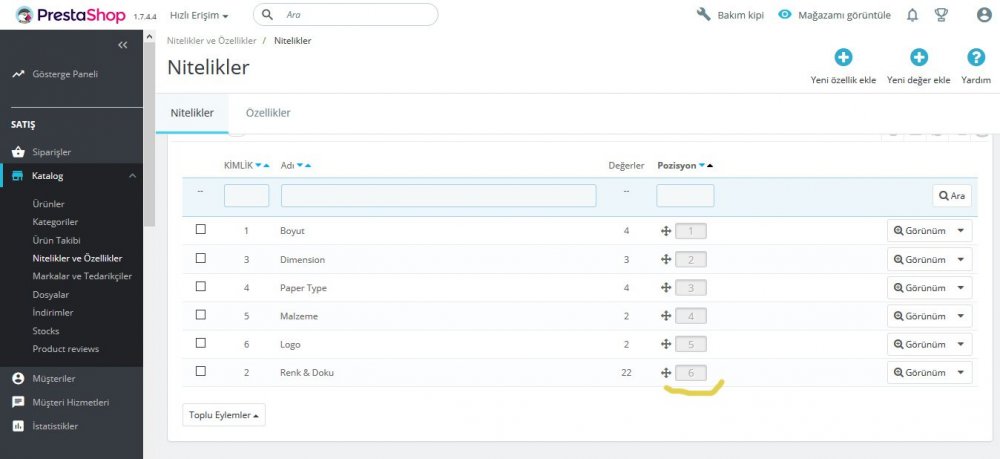Open the trophy merchant expertise icon
This screenshot has width=1000, height=459.
(941, 15)
